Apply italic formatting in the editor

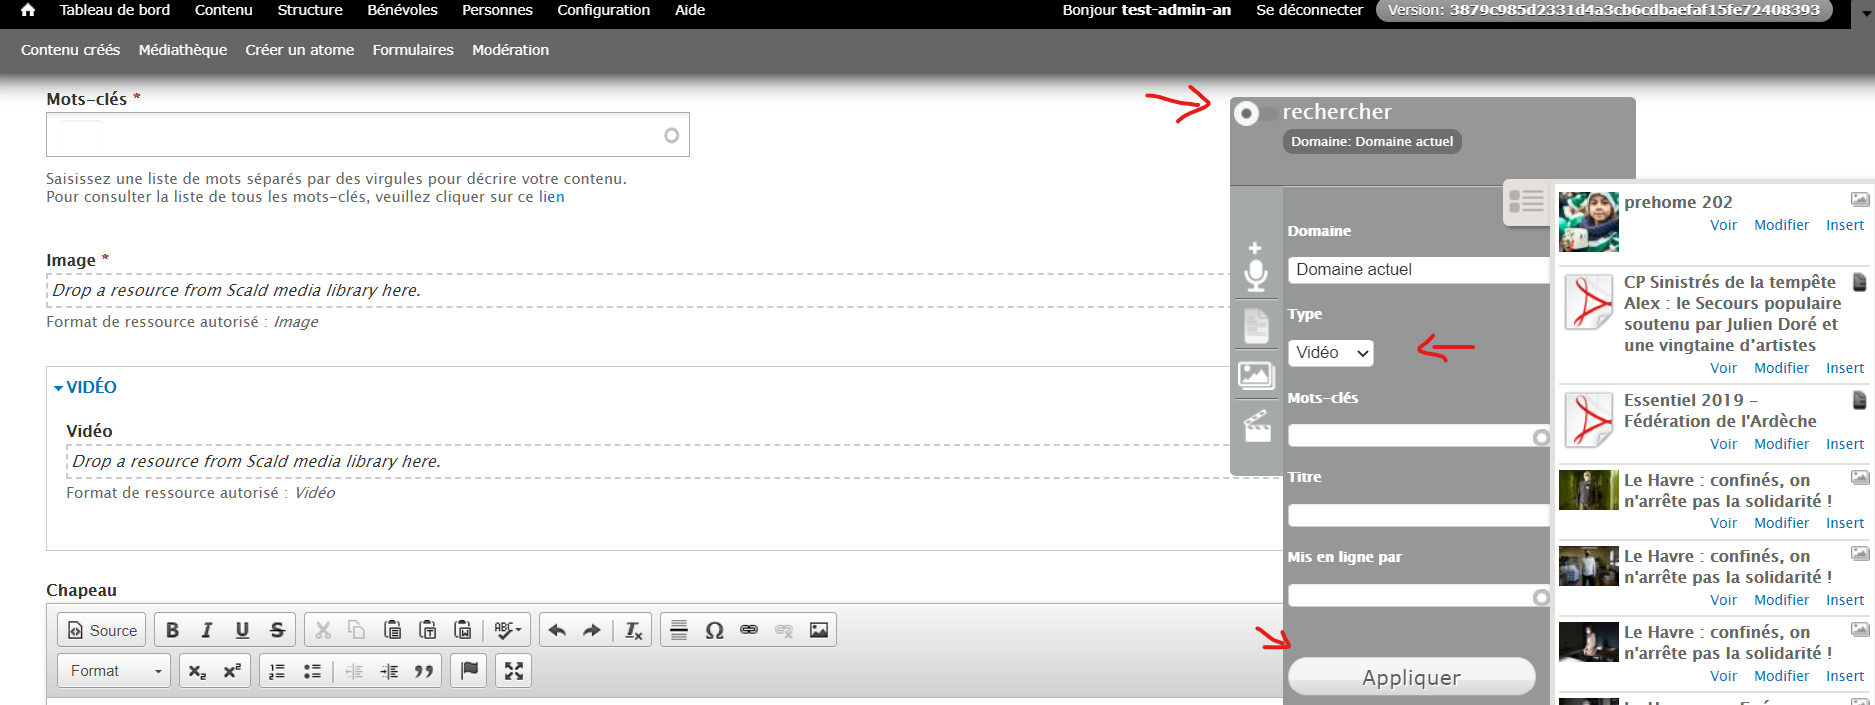207,630
